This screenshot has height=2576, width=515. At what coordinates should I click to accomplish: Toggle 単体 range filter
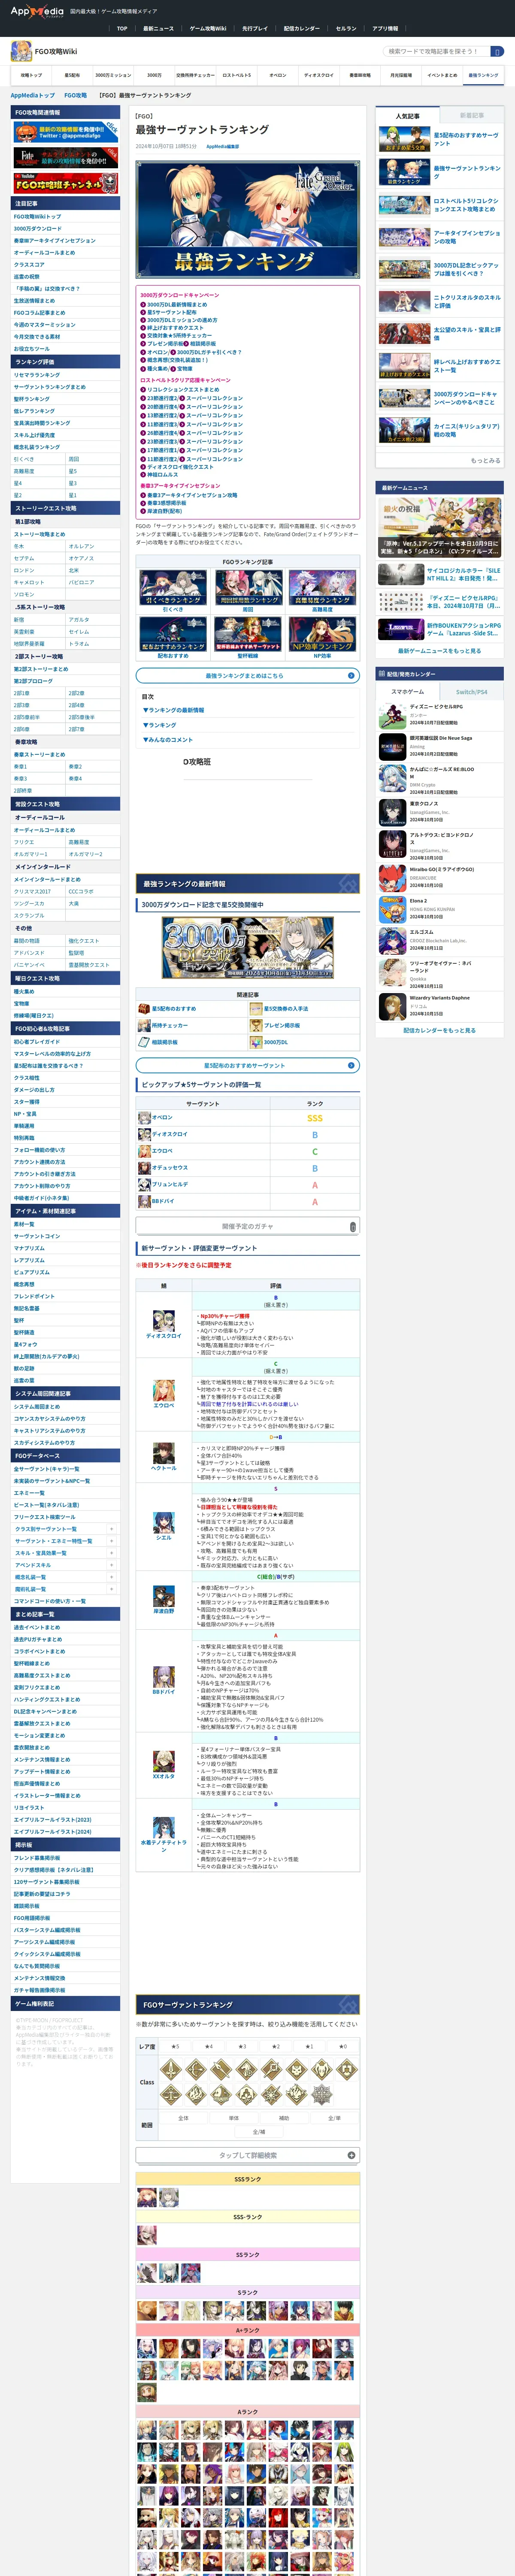234,2118
